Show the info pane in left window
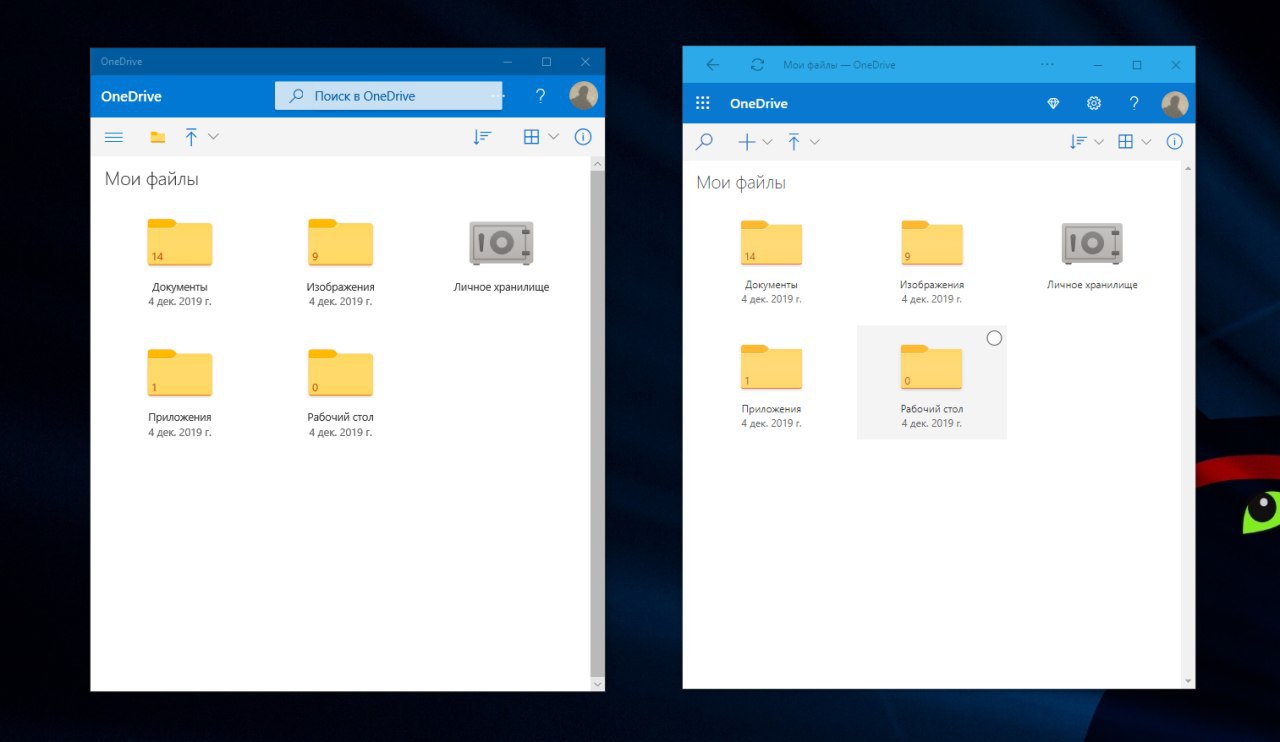This screenshot has width=1280, height=742. (x=583, y=137)
